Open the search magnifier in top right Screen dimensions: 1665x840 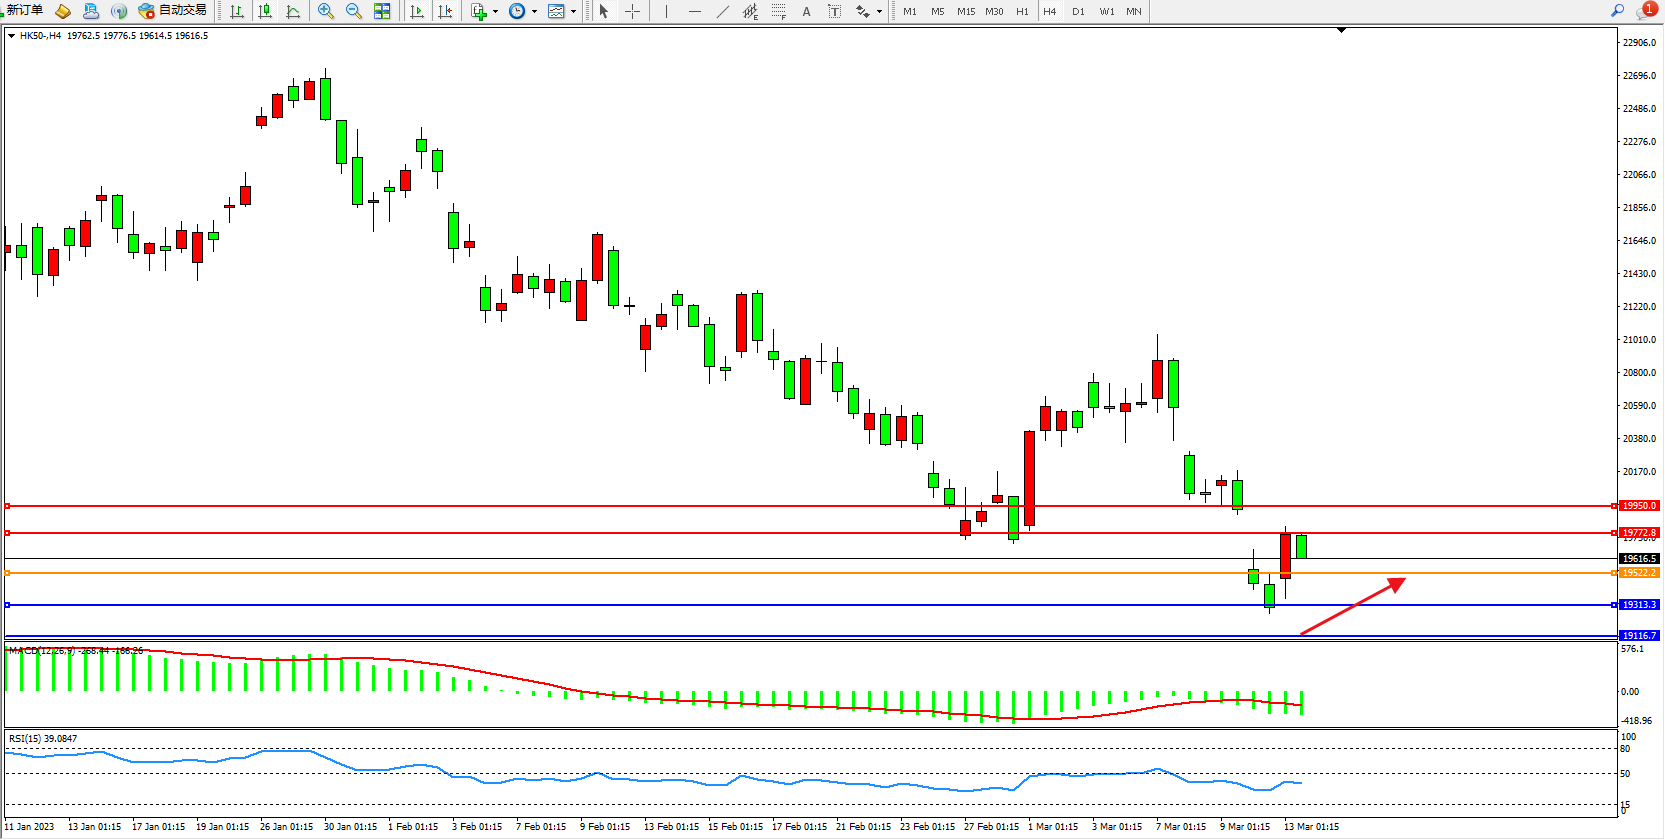click(x=1617, y=10)
